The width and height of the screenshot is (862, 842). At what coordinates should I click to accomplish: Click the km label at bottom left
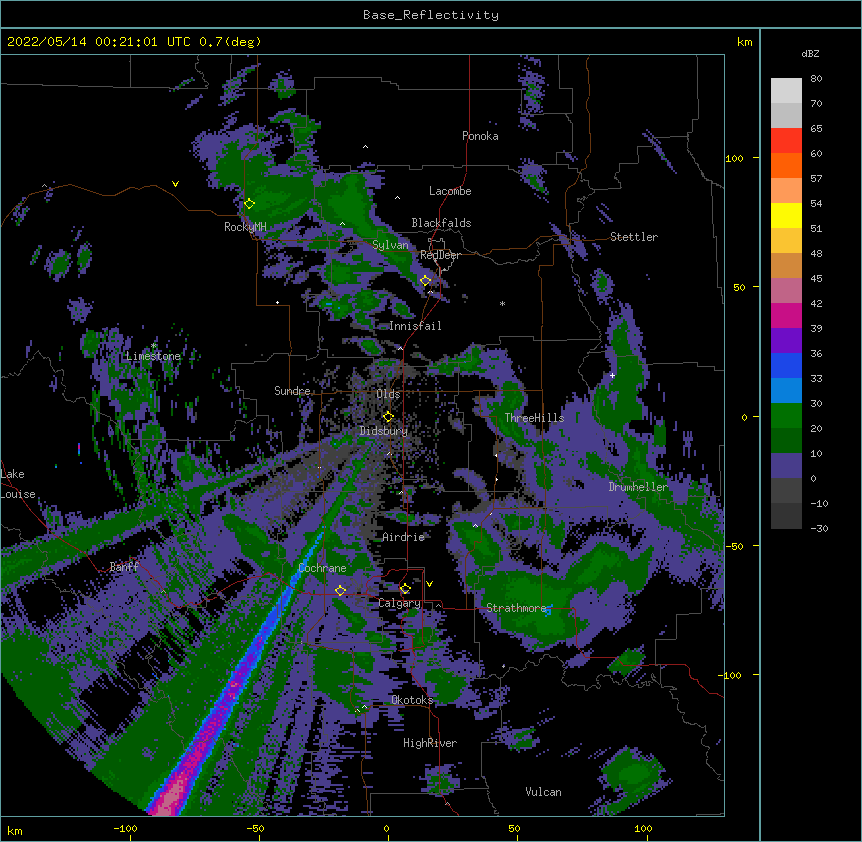coord(15,830)
